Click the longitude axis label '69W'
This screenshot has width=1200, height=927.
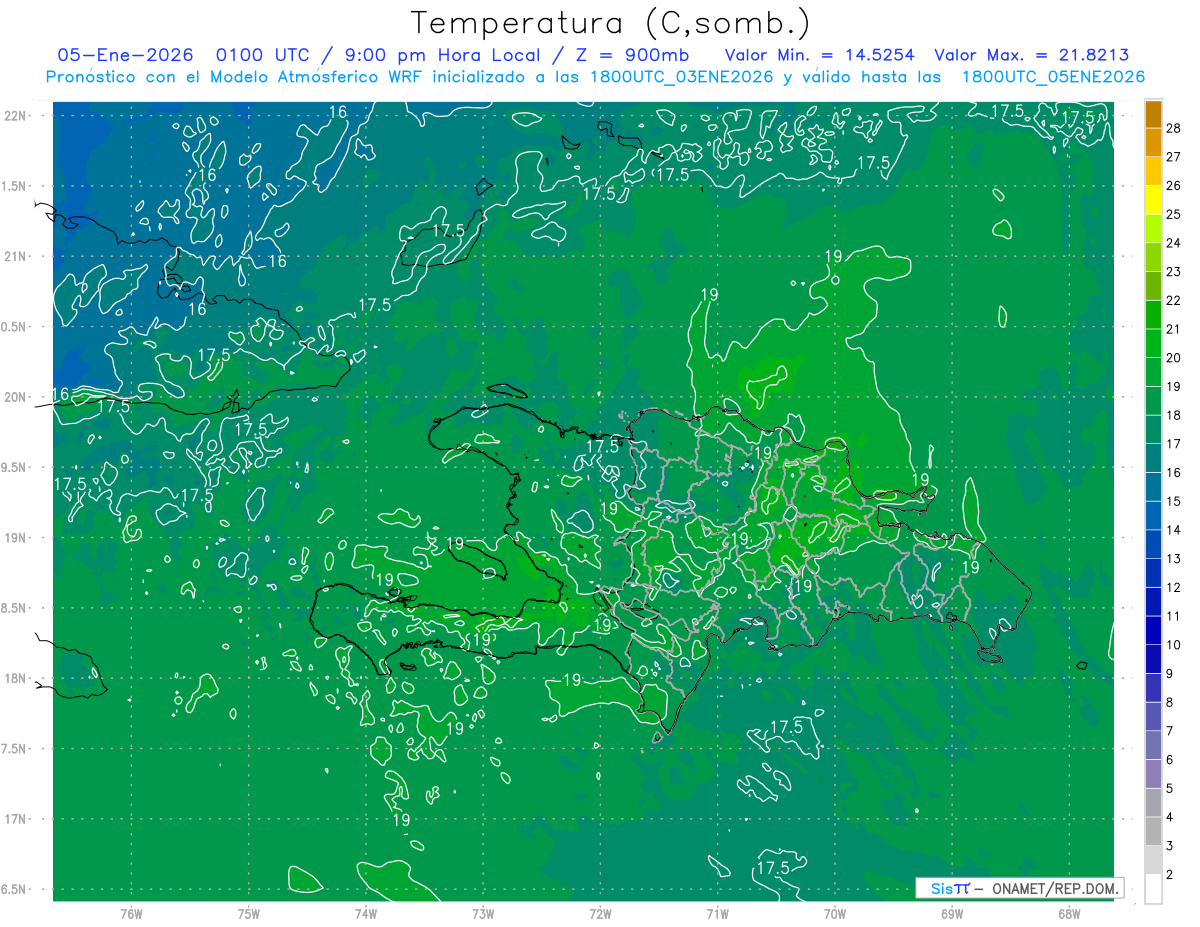952,914
